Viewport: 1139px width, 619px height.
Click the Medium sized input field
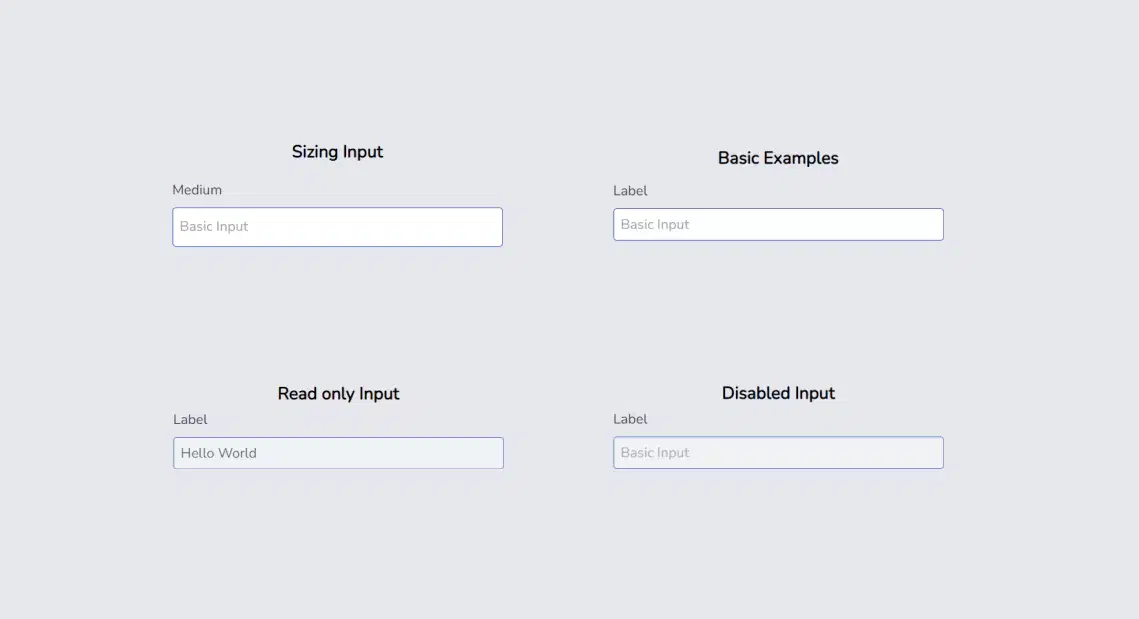tap(337, 227)
